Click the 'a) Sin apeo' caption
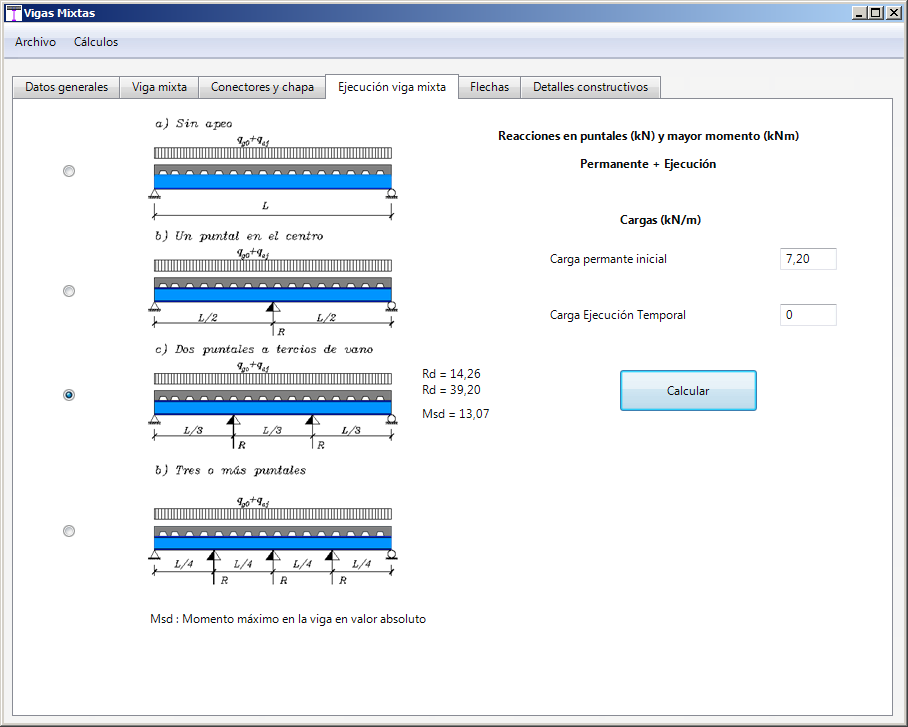908x727 pixels. point(193,123)
